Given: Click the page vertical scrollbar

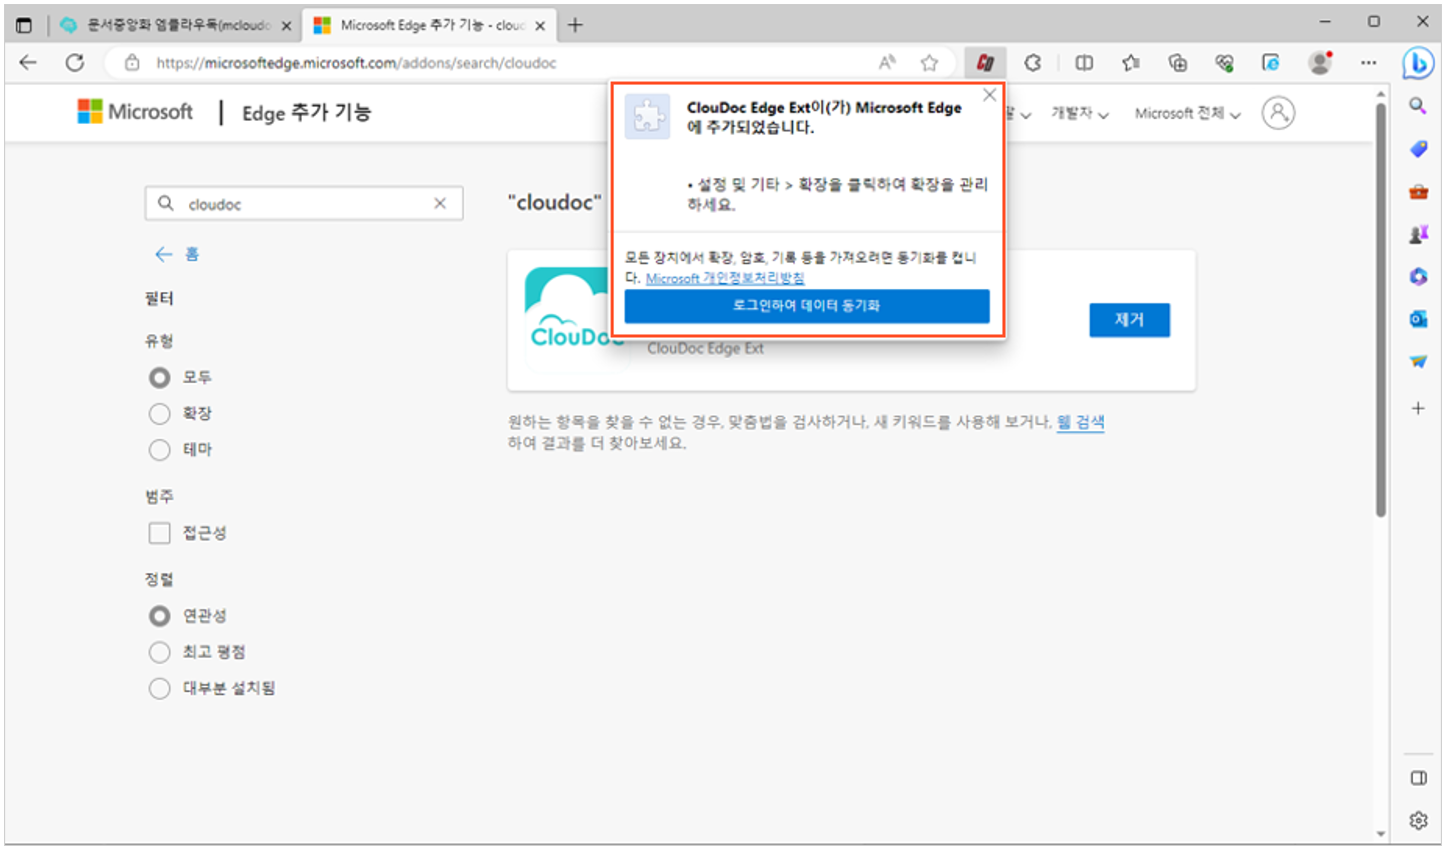Looking at the screenshot, I should [x=1381, y=310].
